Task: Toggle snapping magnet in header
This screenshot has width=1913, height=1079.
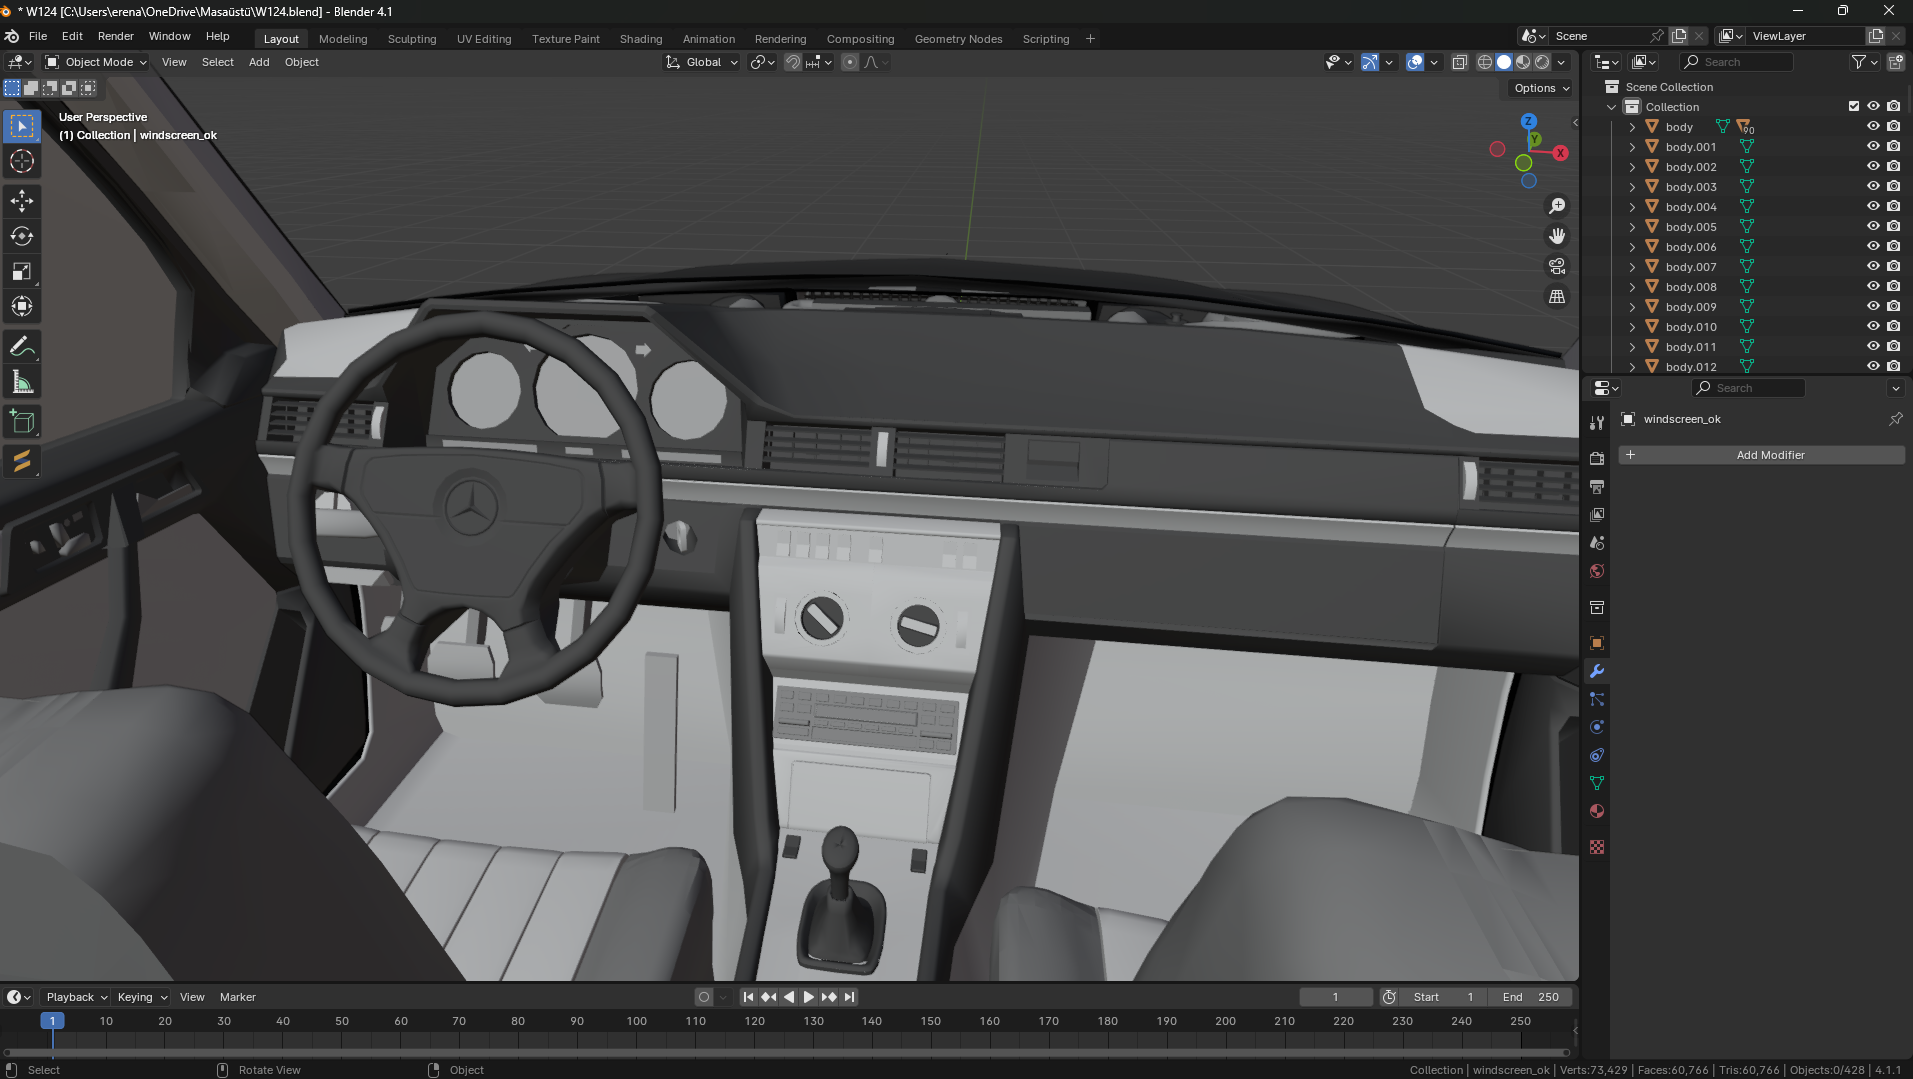Action: (x=793, y=62)
